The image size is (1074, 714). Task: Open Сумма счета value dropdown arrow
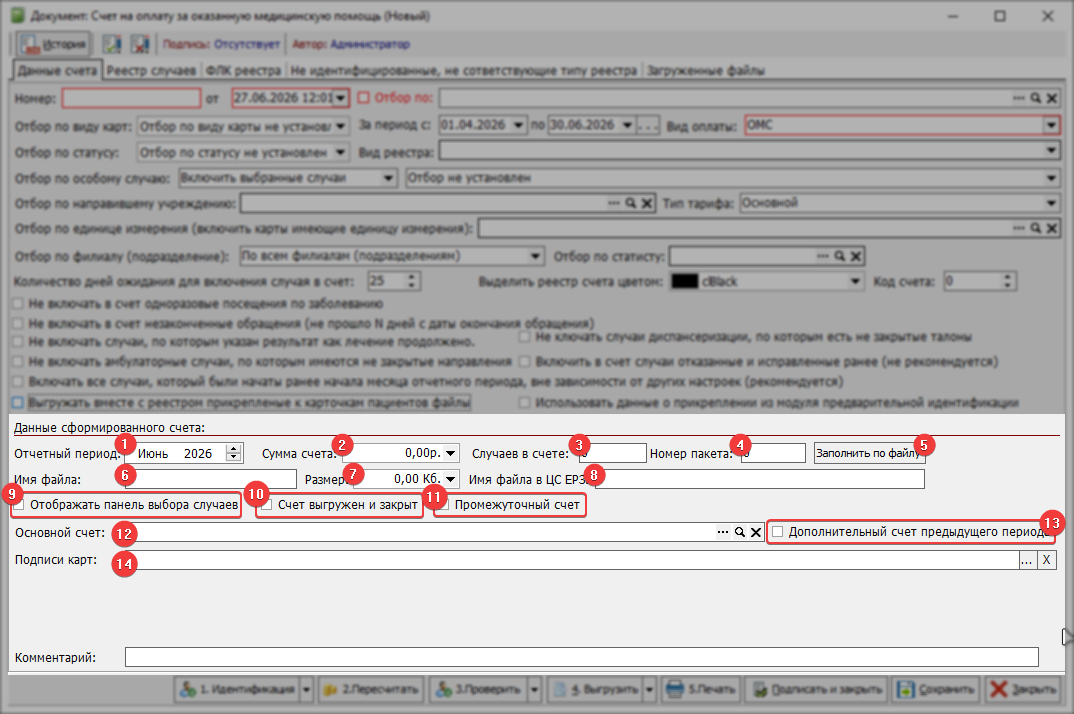[451, 453]
